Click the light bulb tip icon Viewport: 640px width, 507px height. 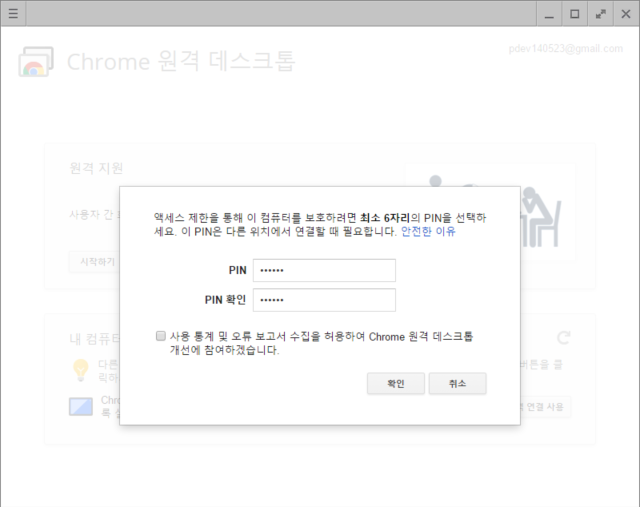click(x=81, y=370)
